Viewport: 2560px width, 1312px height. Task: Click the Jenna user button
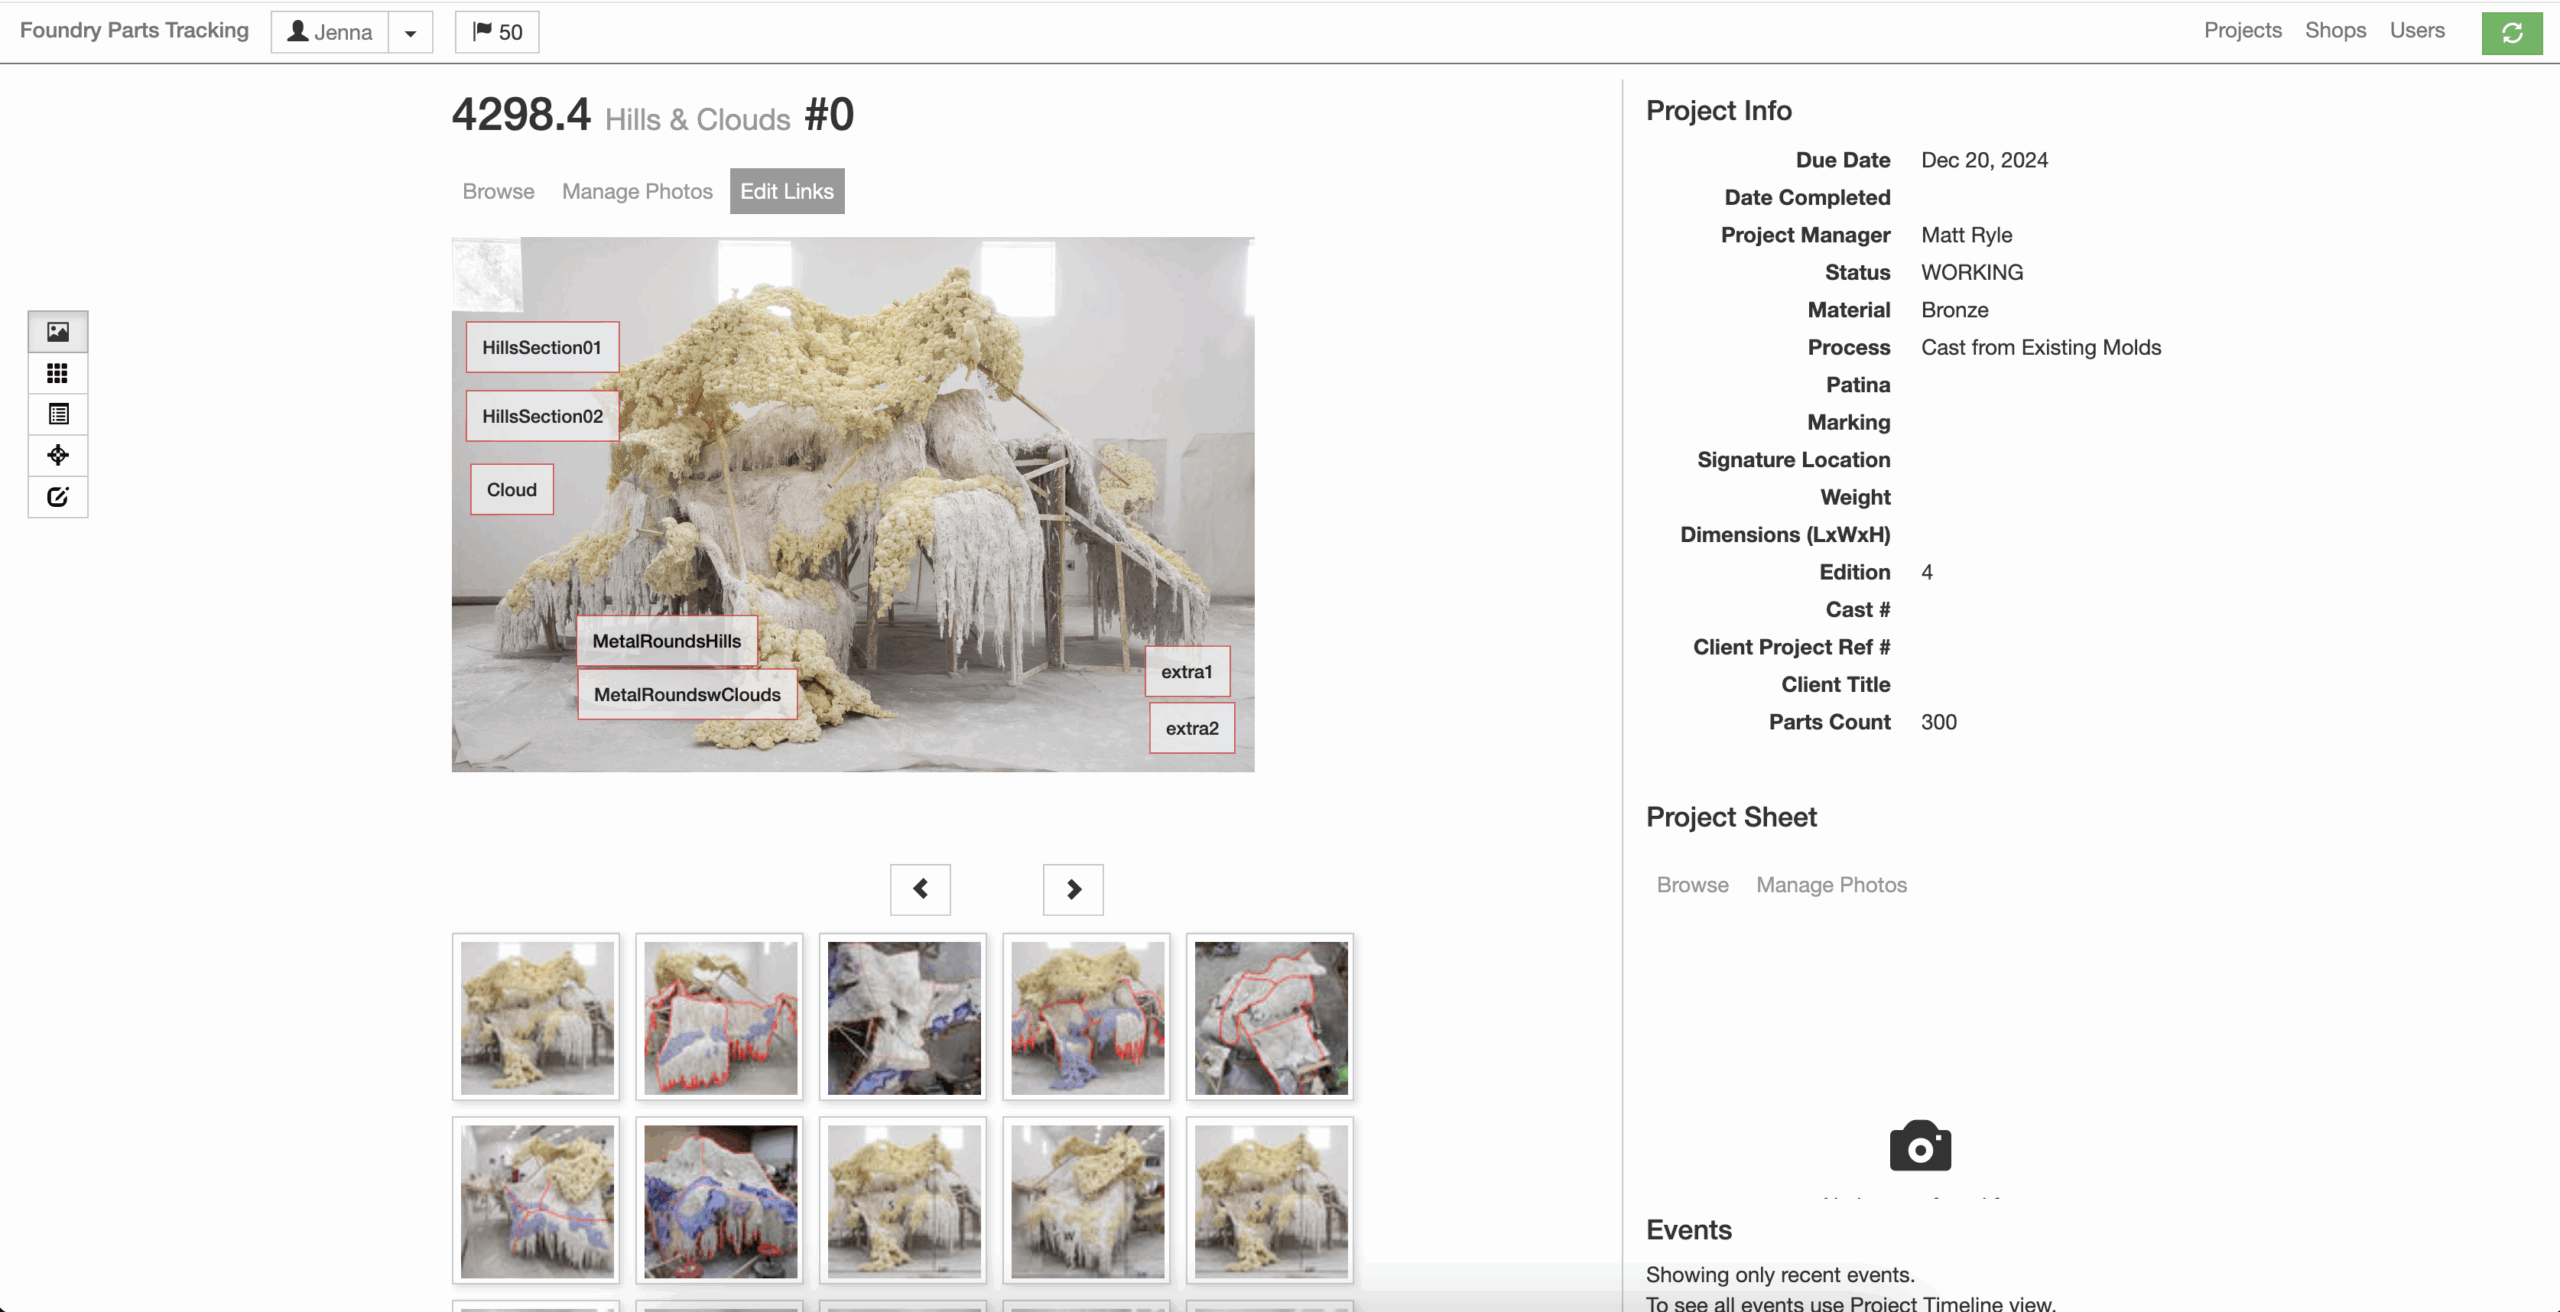coord(330,32)
